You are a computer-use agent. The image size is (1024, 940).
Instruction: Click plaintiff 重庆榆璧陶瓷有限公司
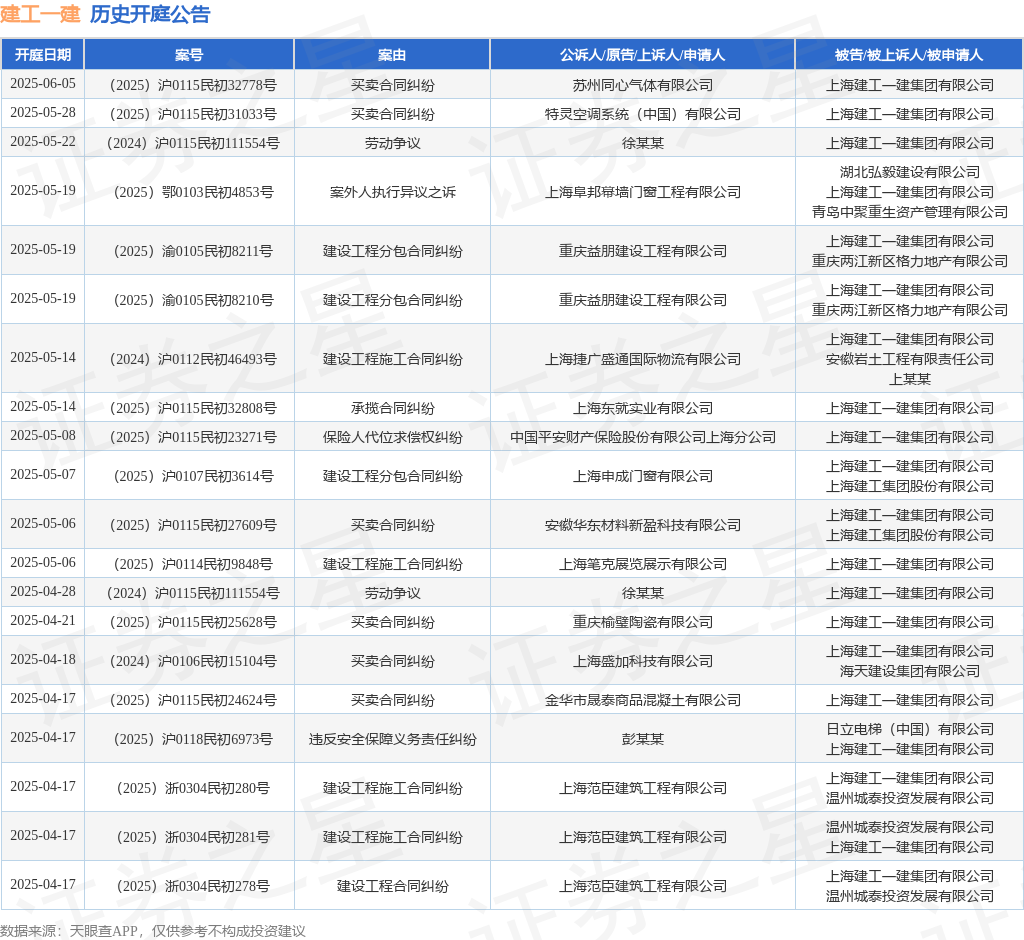(643, 622)
